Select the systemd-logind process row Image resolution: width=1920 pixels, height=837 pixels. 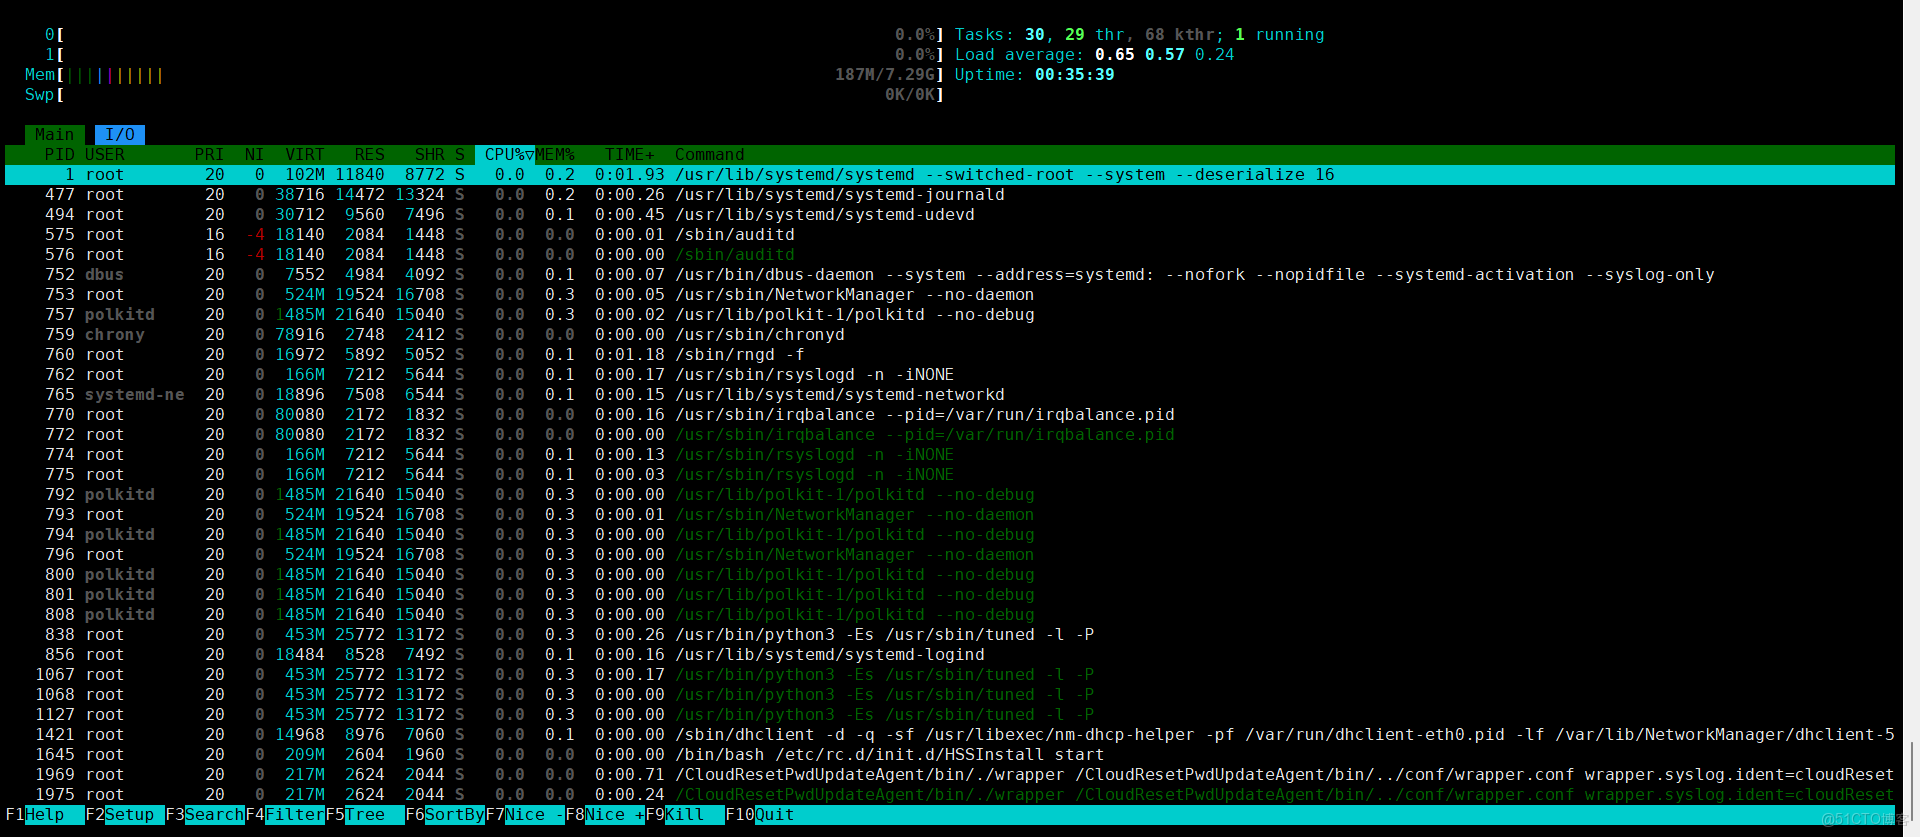(950, 655)
